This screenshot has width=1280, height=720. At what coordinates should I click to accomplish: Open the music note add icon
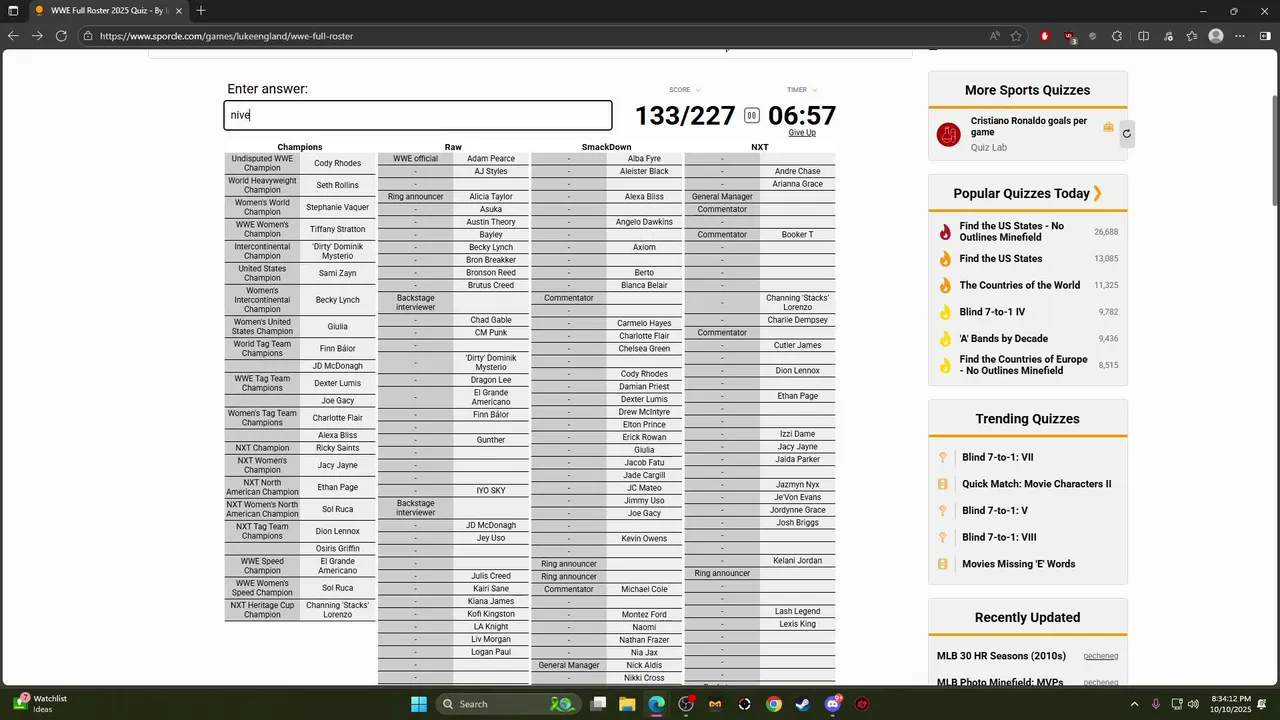(1168, 36)
